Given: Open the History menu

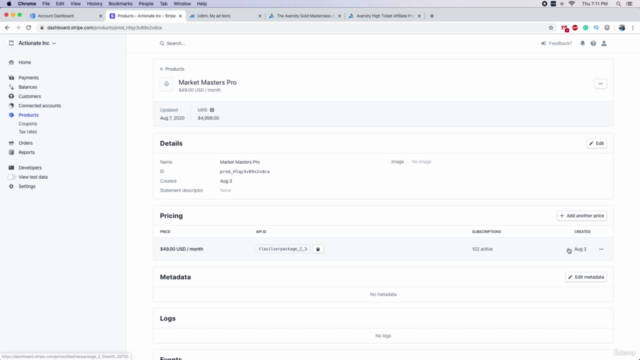Looking at the screenshot, I should pos(94,4).
